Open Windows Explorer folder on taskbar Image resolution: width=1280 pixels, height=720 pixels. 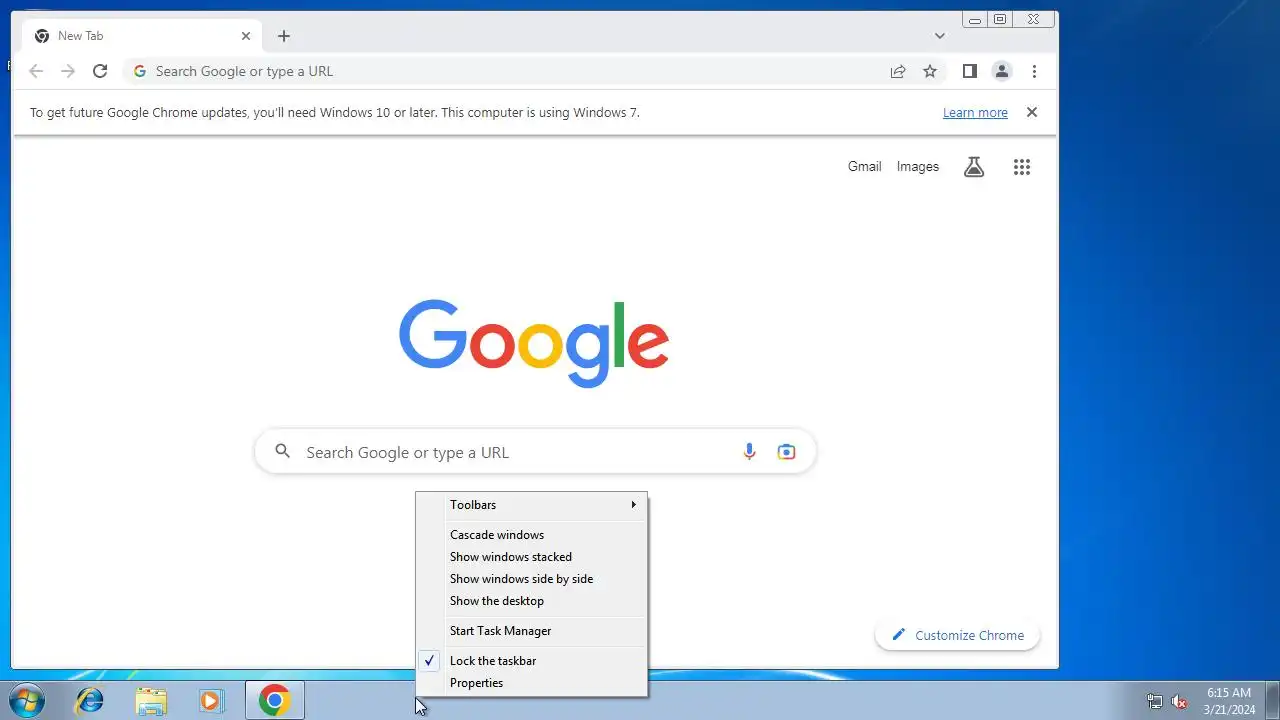pos(151,700)
